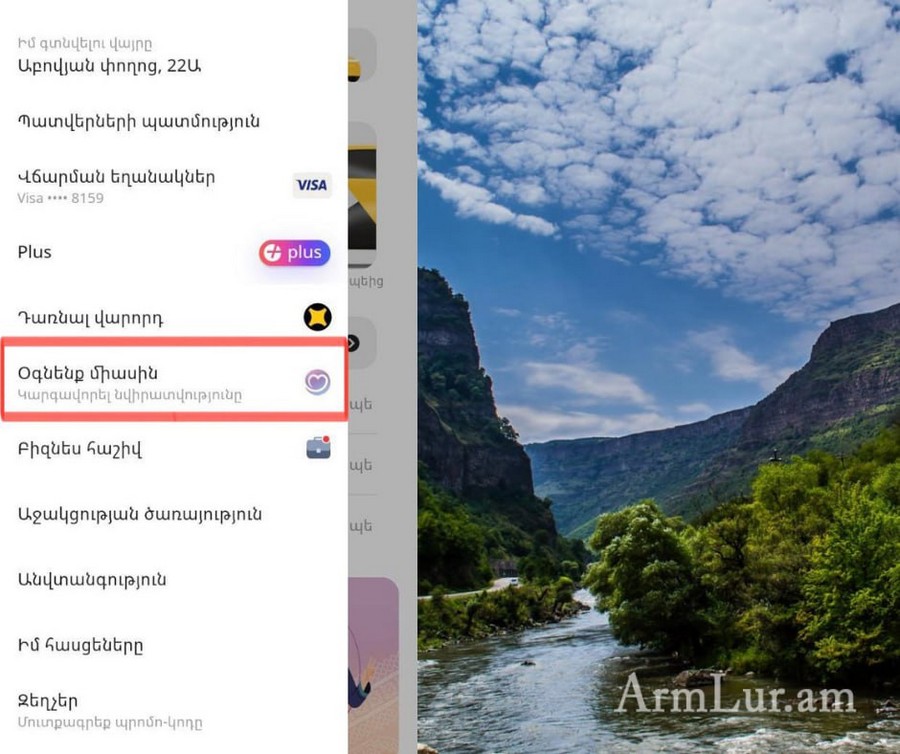Tap the yellow-black driver icon beside Դառնալ վարորդ
Screen dimensions: 900x754
pyautogui.click(x=317, y=317)
